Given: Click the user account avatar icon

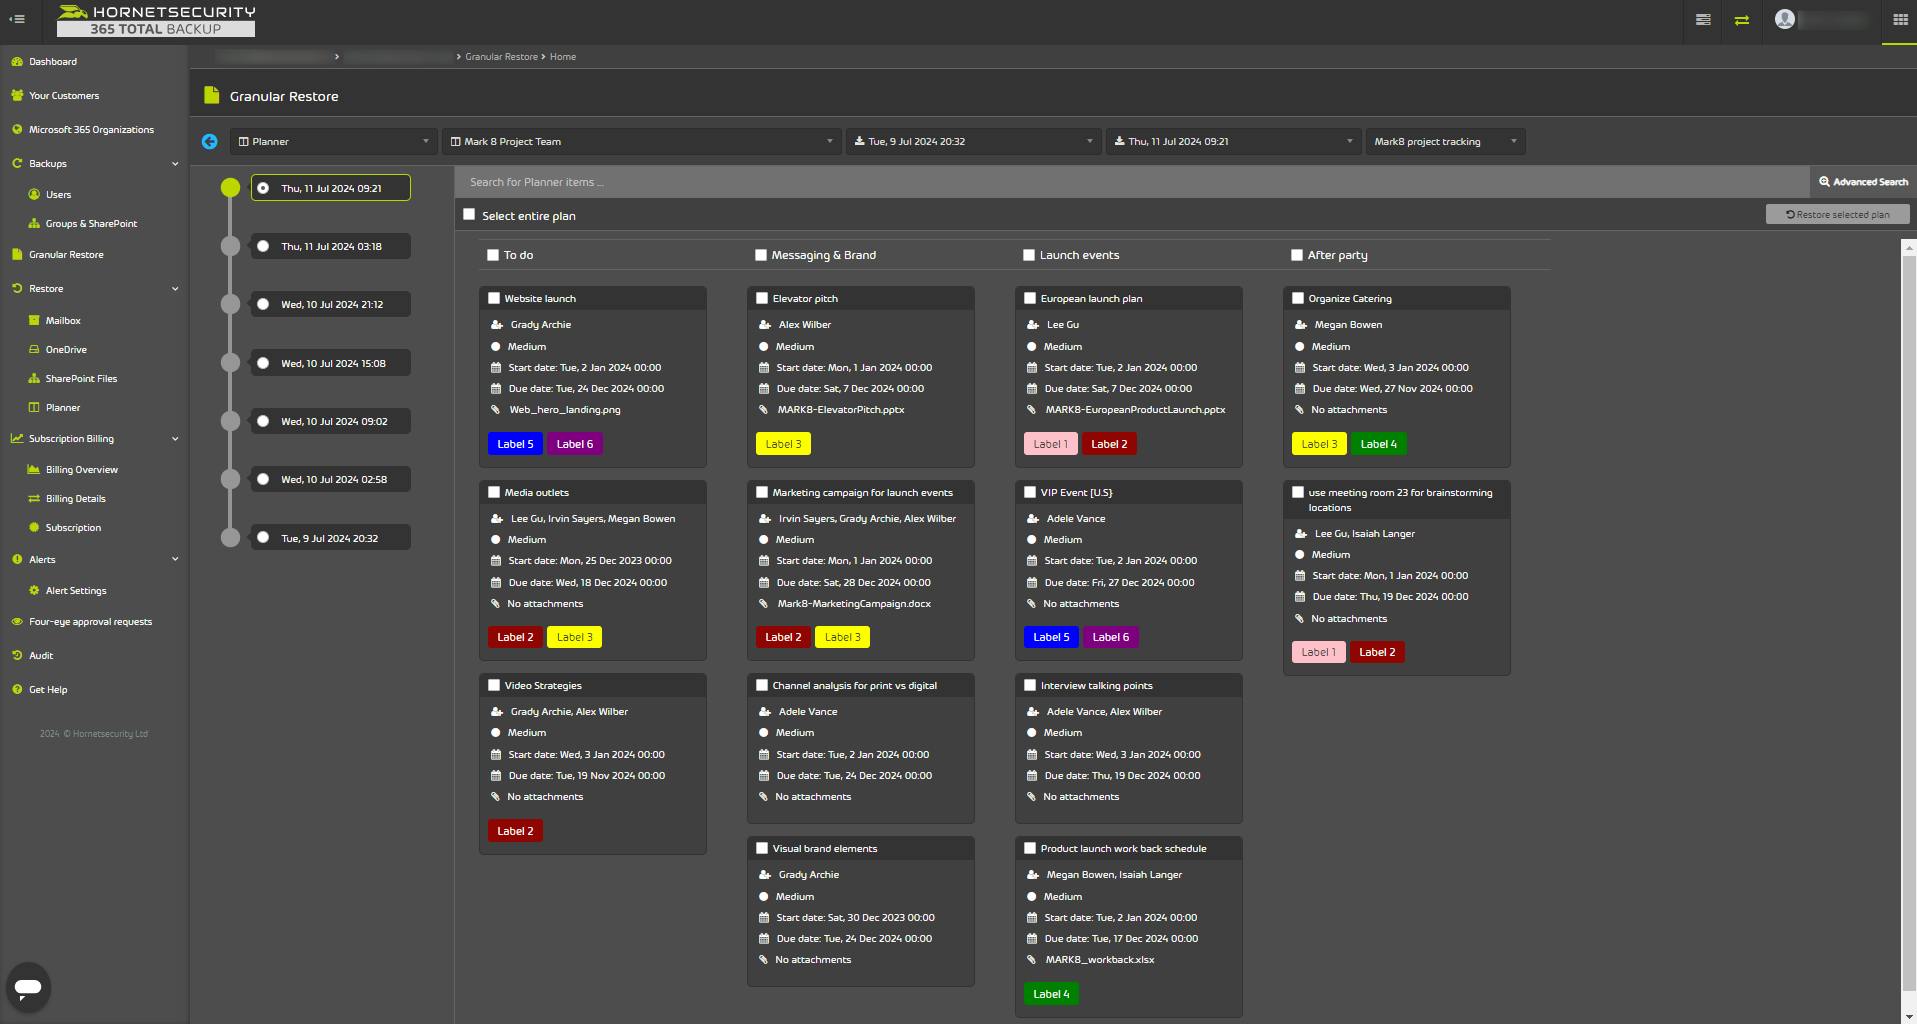Looking at the screenshot, I should click(1784, 20).
